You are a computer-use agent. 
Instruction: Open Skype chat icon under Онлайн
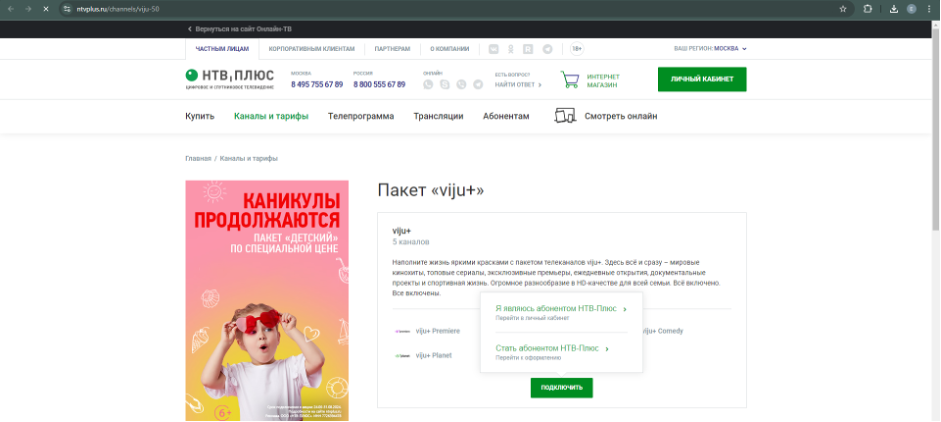pyautogui.click(x=445, y=85)
